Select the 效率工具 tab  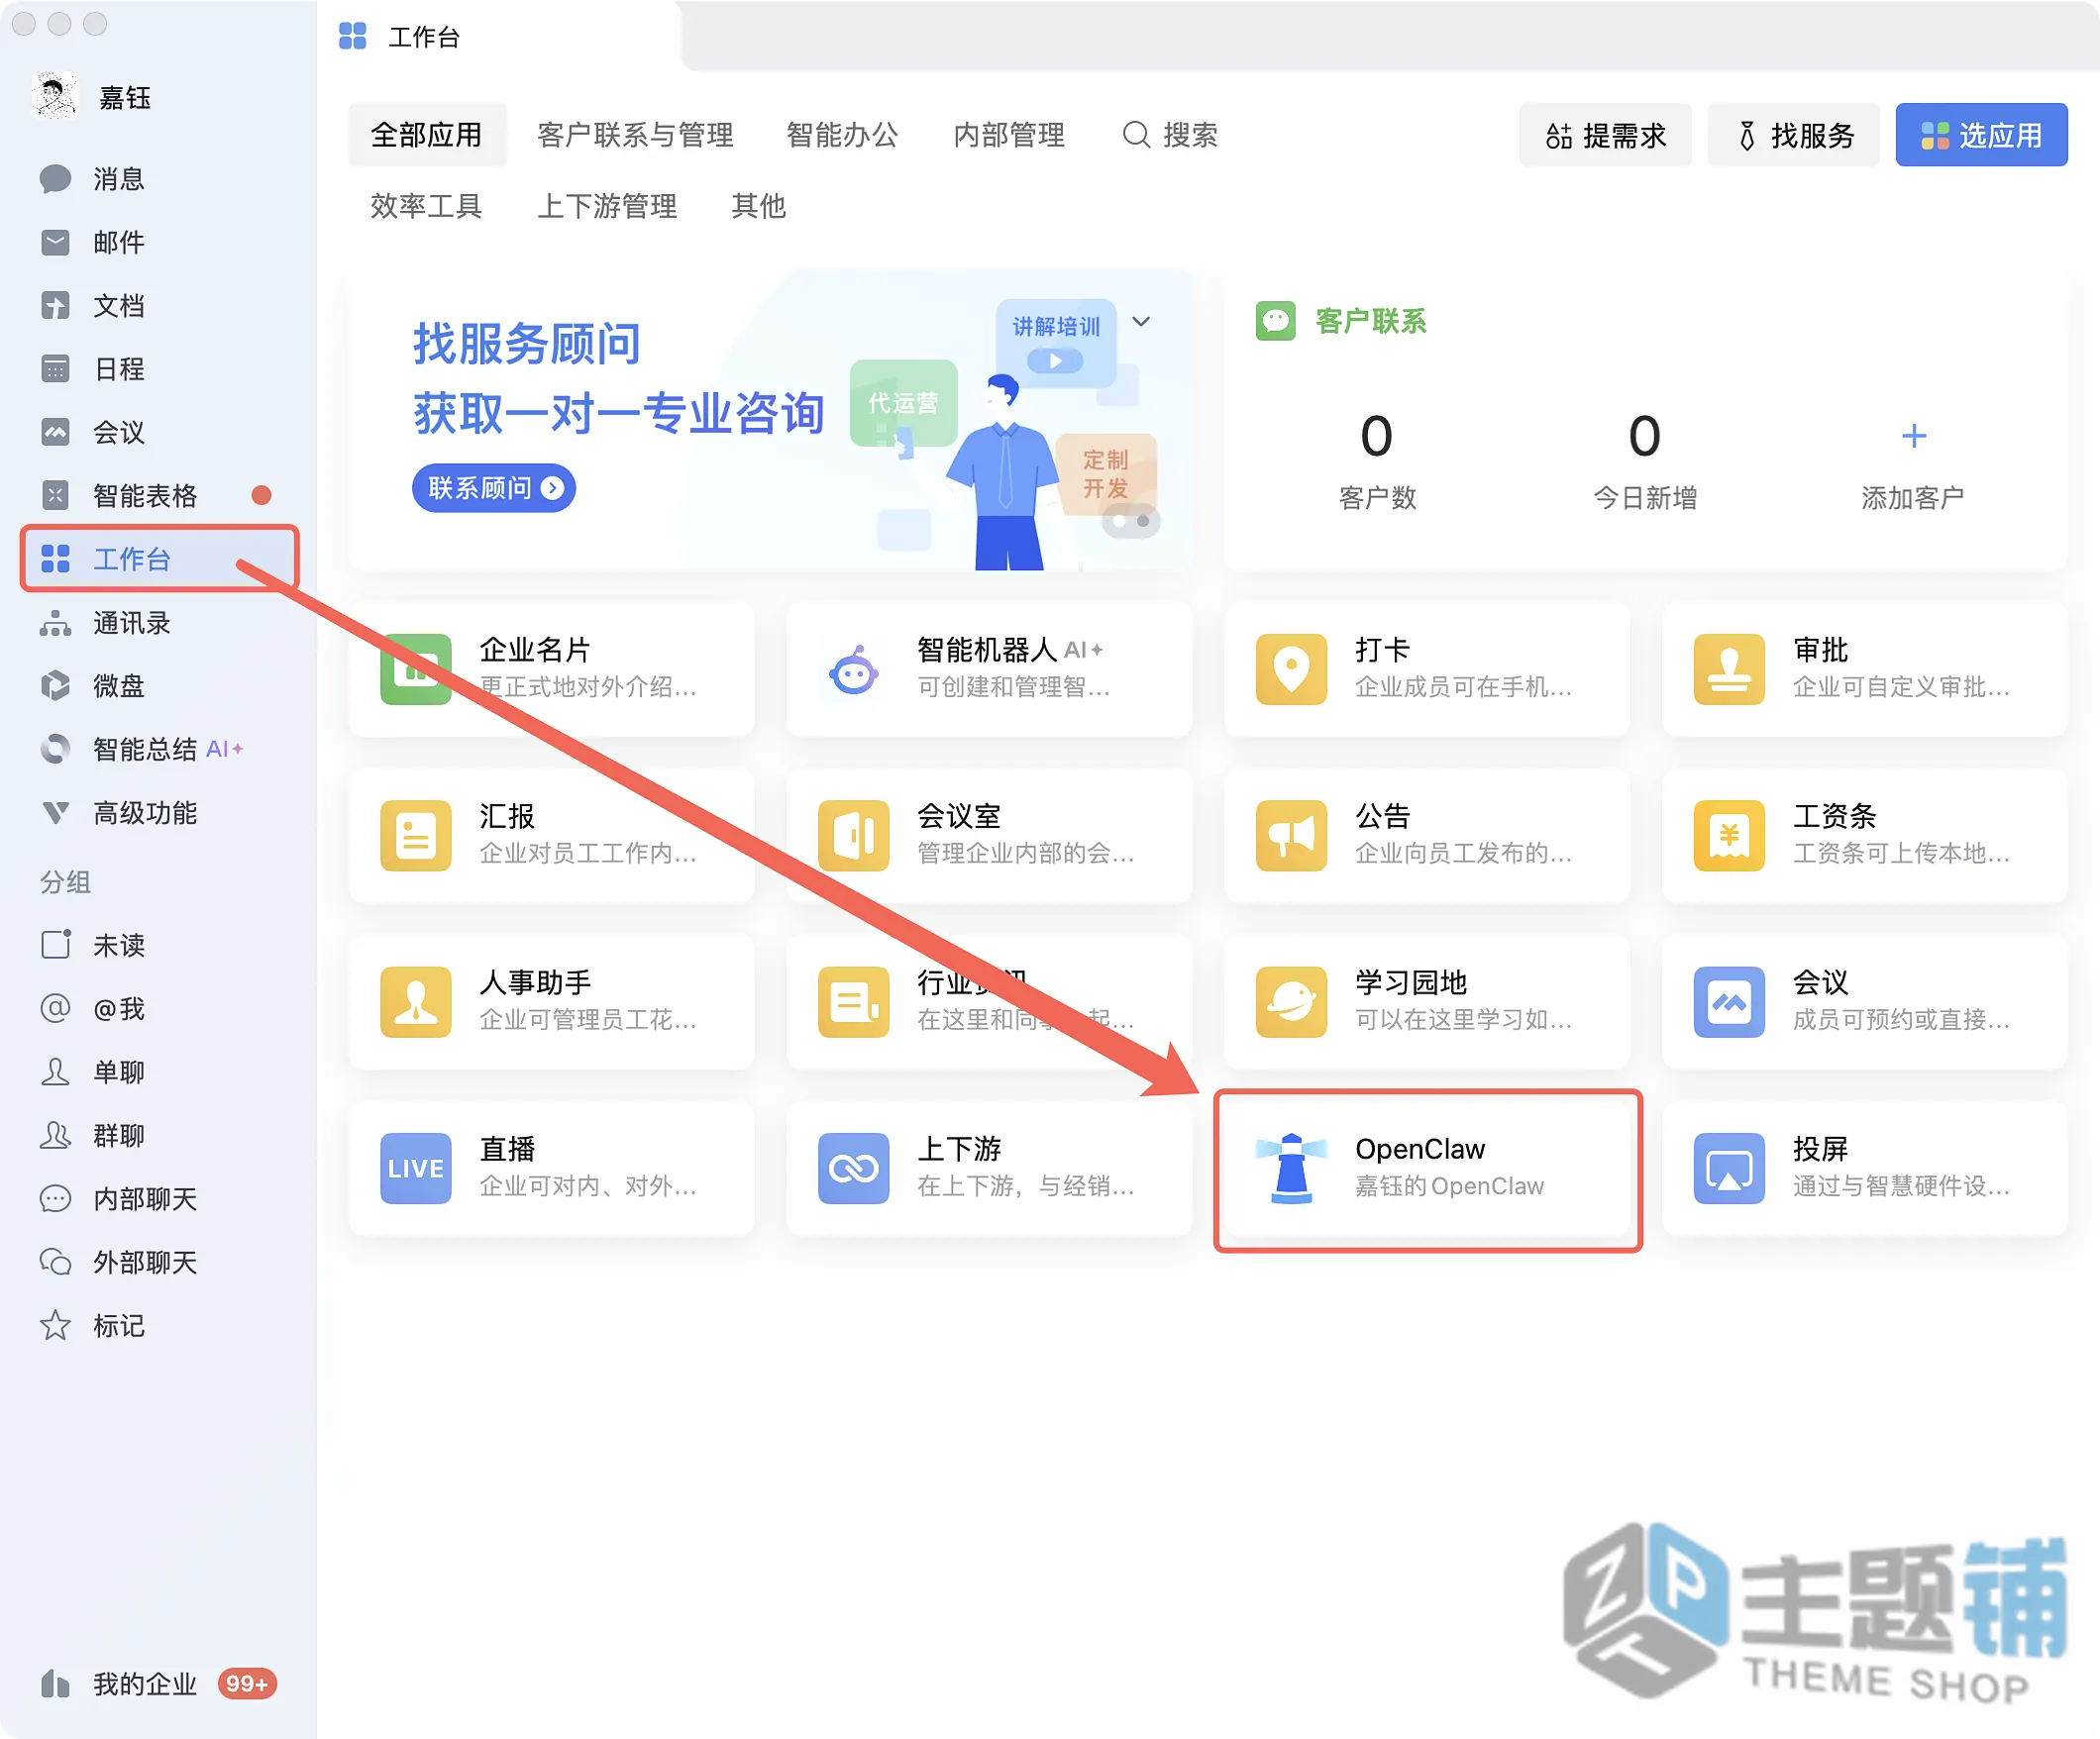(426, 206)
